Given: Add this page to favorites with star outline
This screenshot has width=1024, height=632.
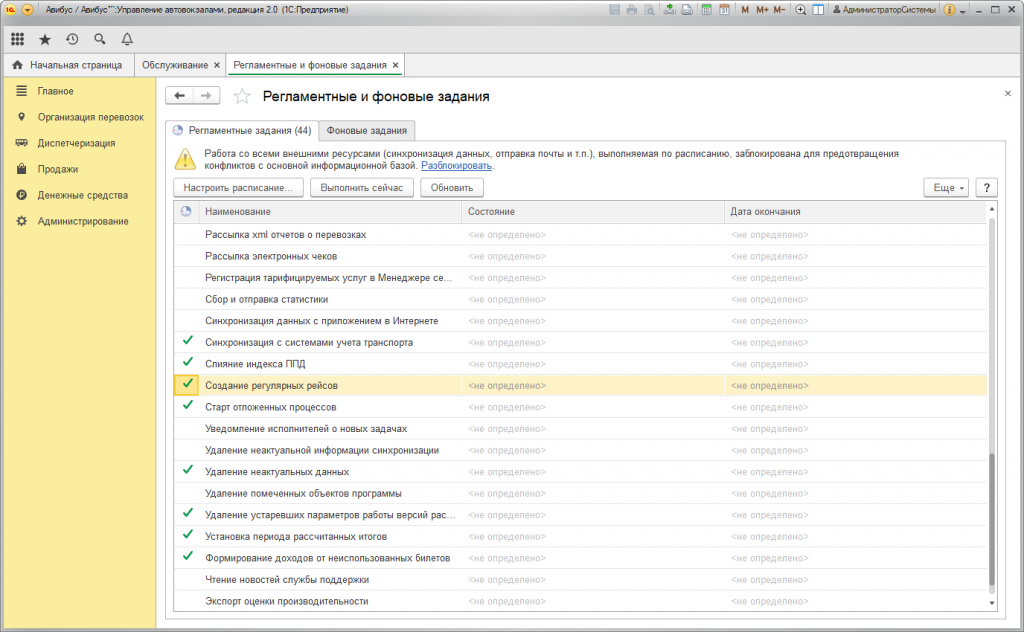Looking at the screenshot, I should tap(241, 96).
